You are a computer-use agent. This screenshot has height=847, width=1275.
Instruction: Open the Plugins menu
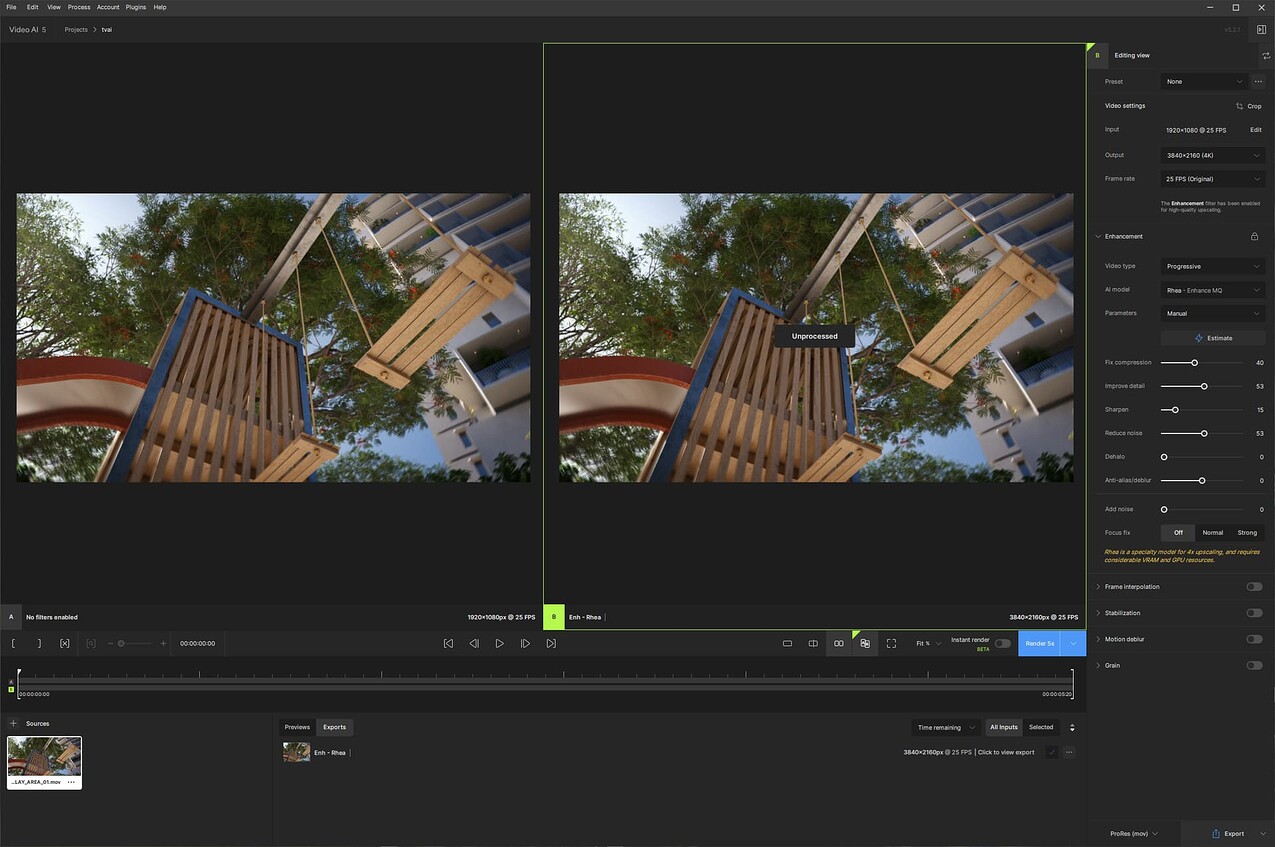(136, 7)
